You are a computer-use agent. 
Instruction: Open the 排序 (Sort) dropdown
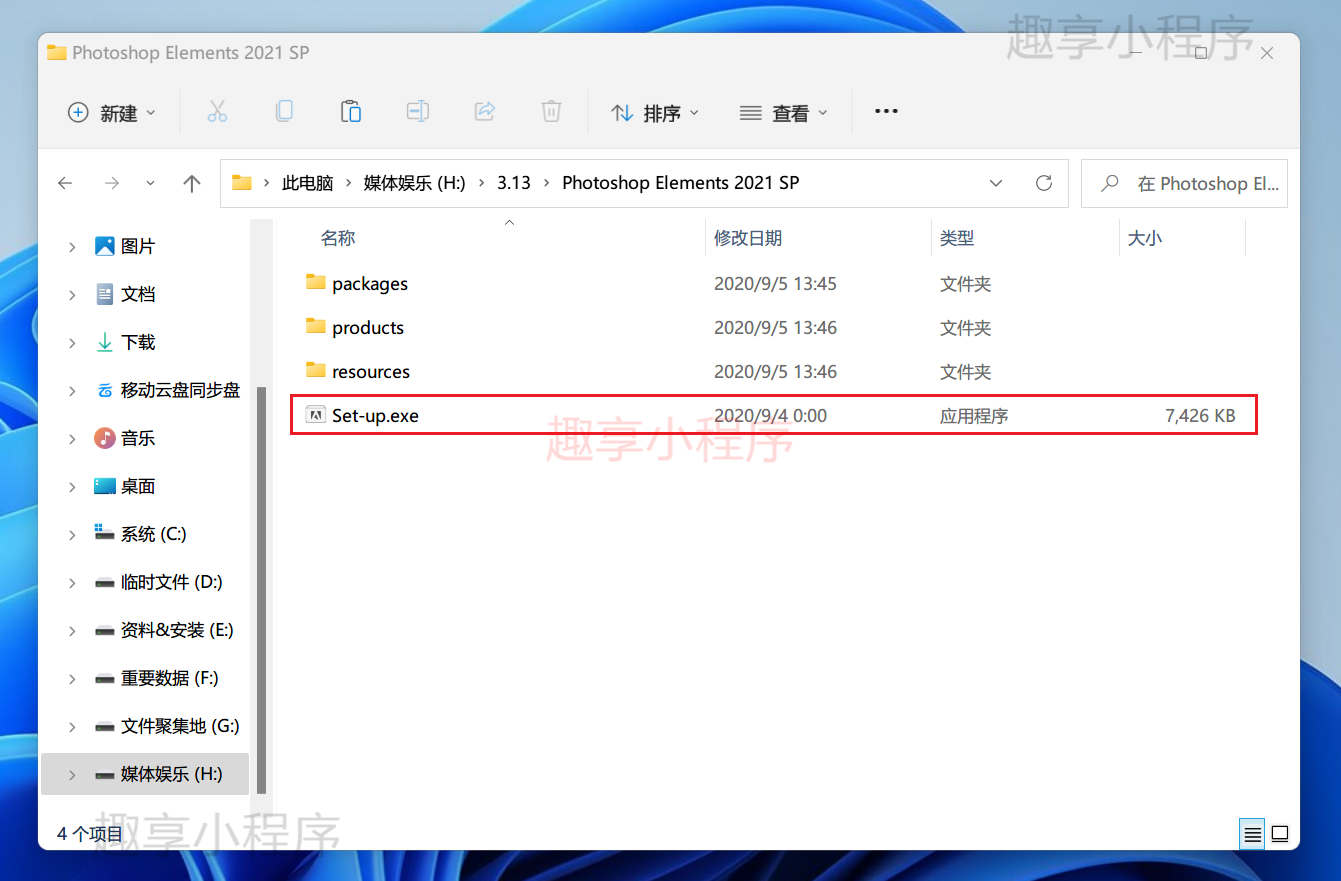click(655, 112)
